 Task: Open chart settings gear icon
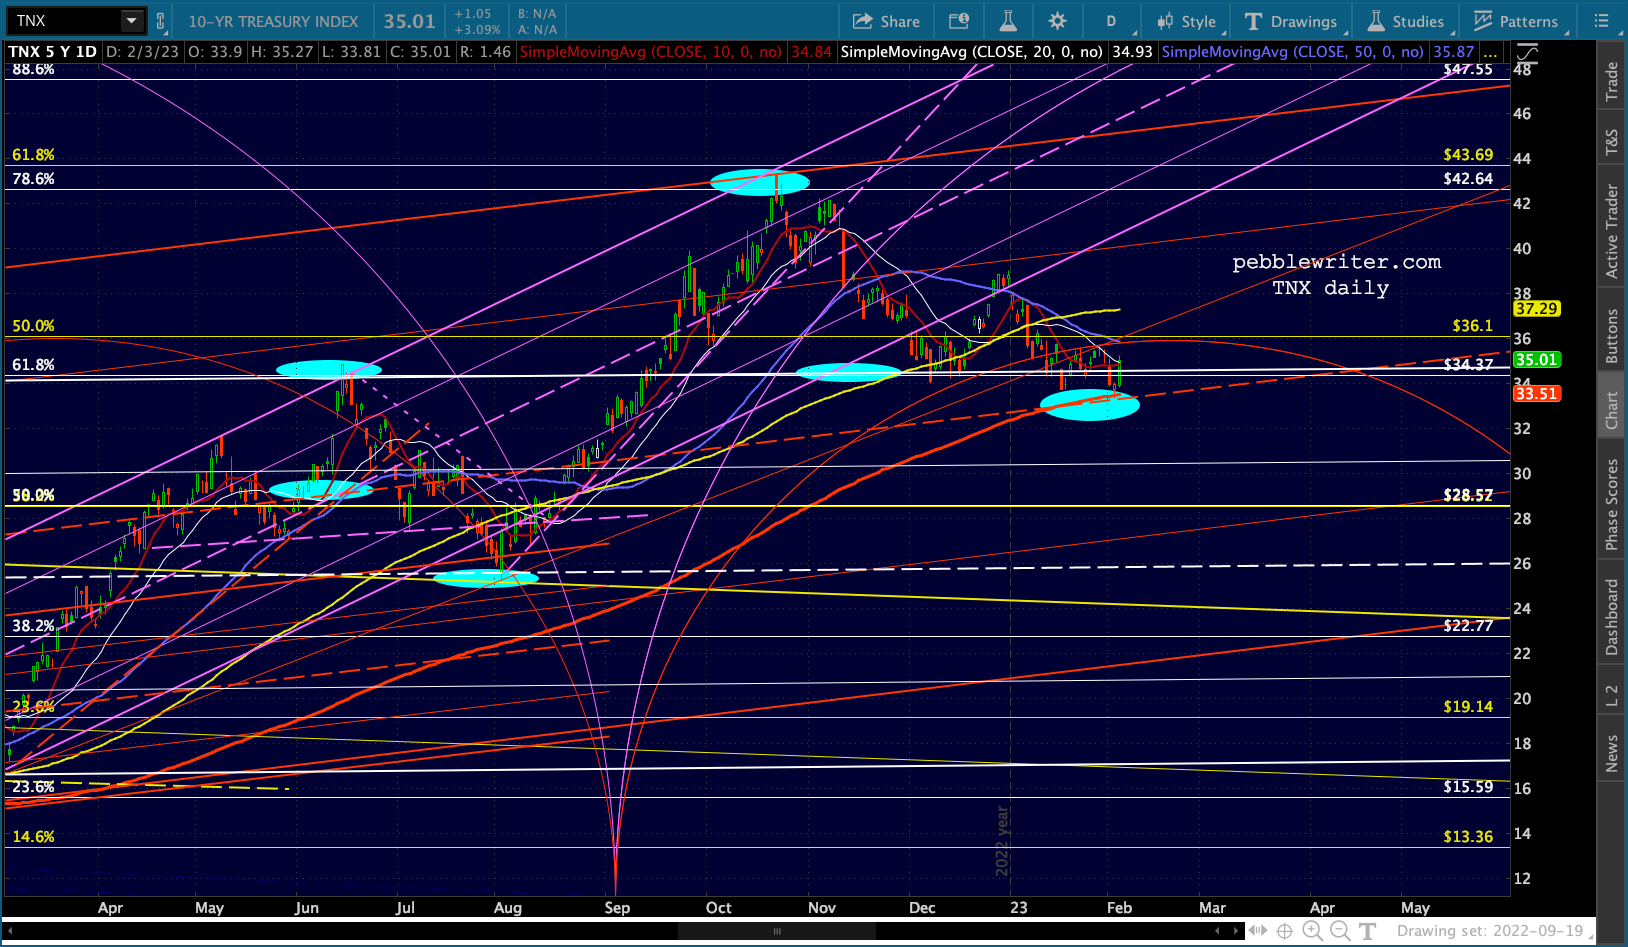(x=1057, y=21)
